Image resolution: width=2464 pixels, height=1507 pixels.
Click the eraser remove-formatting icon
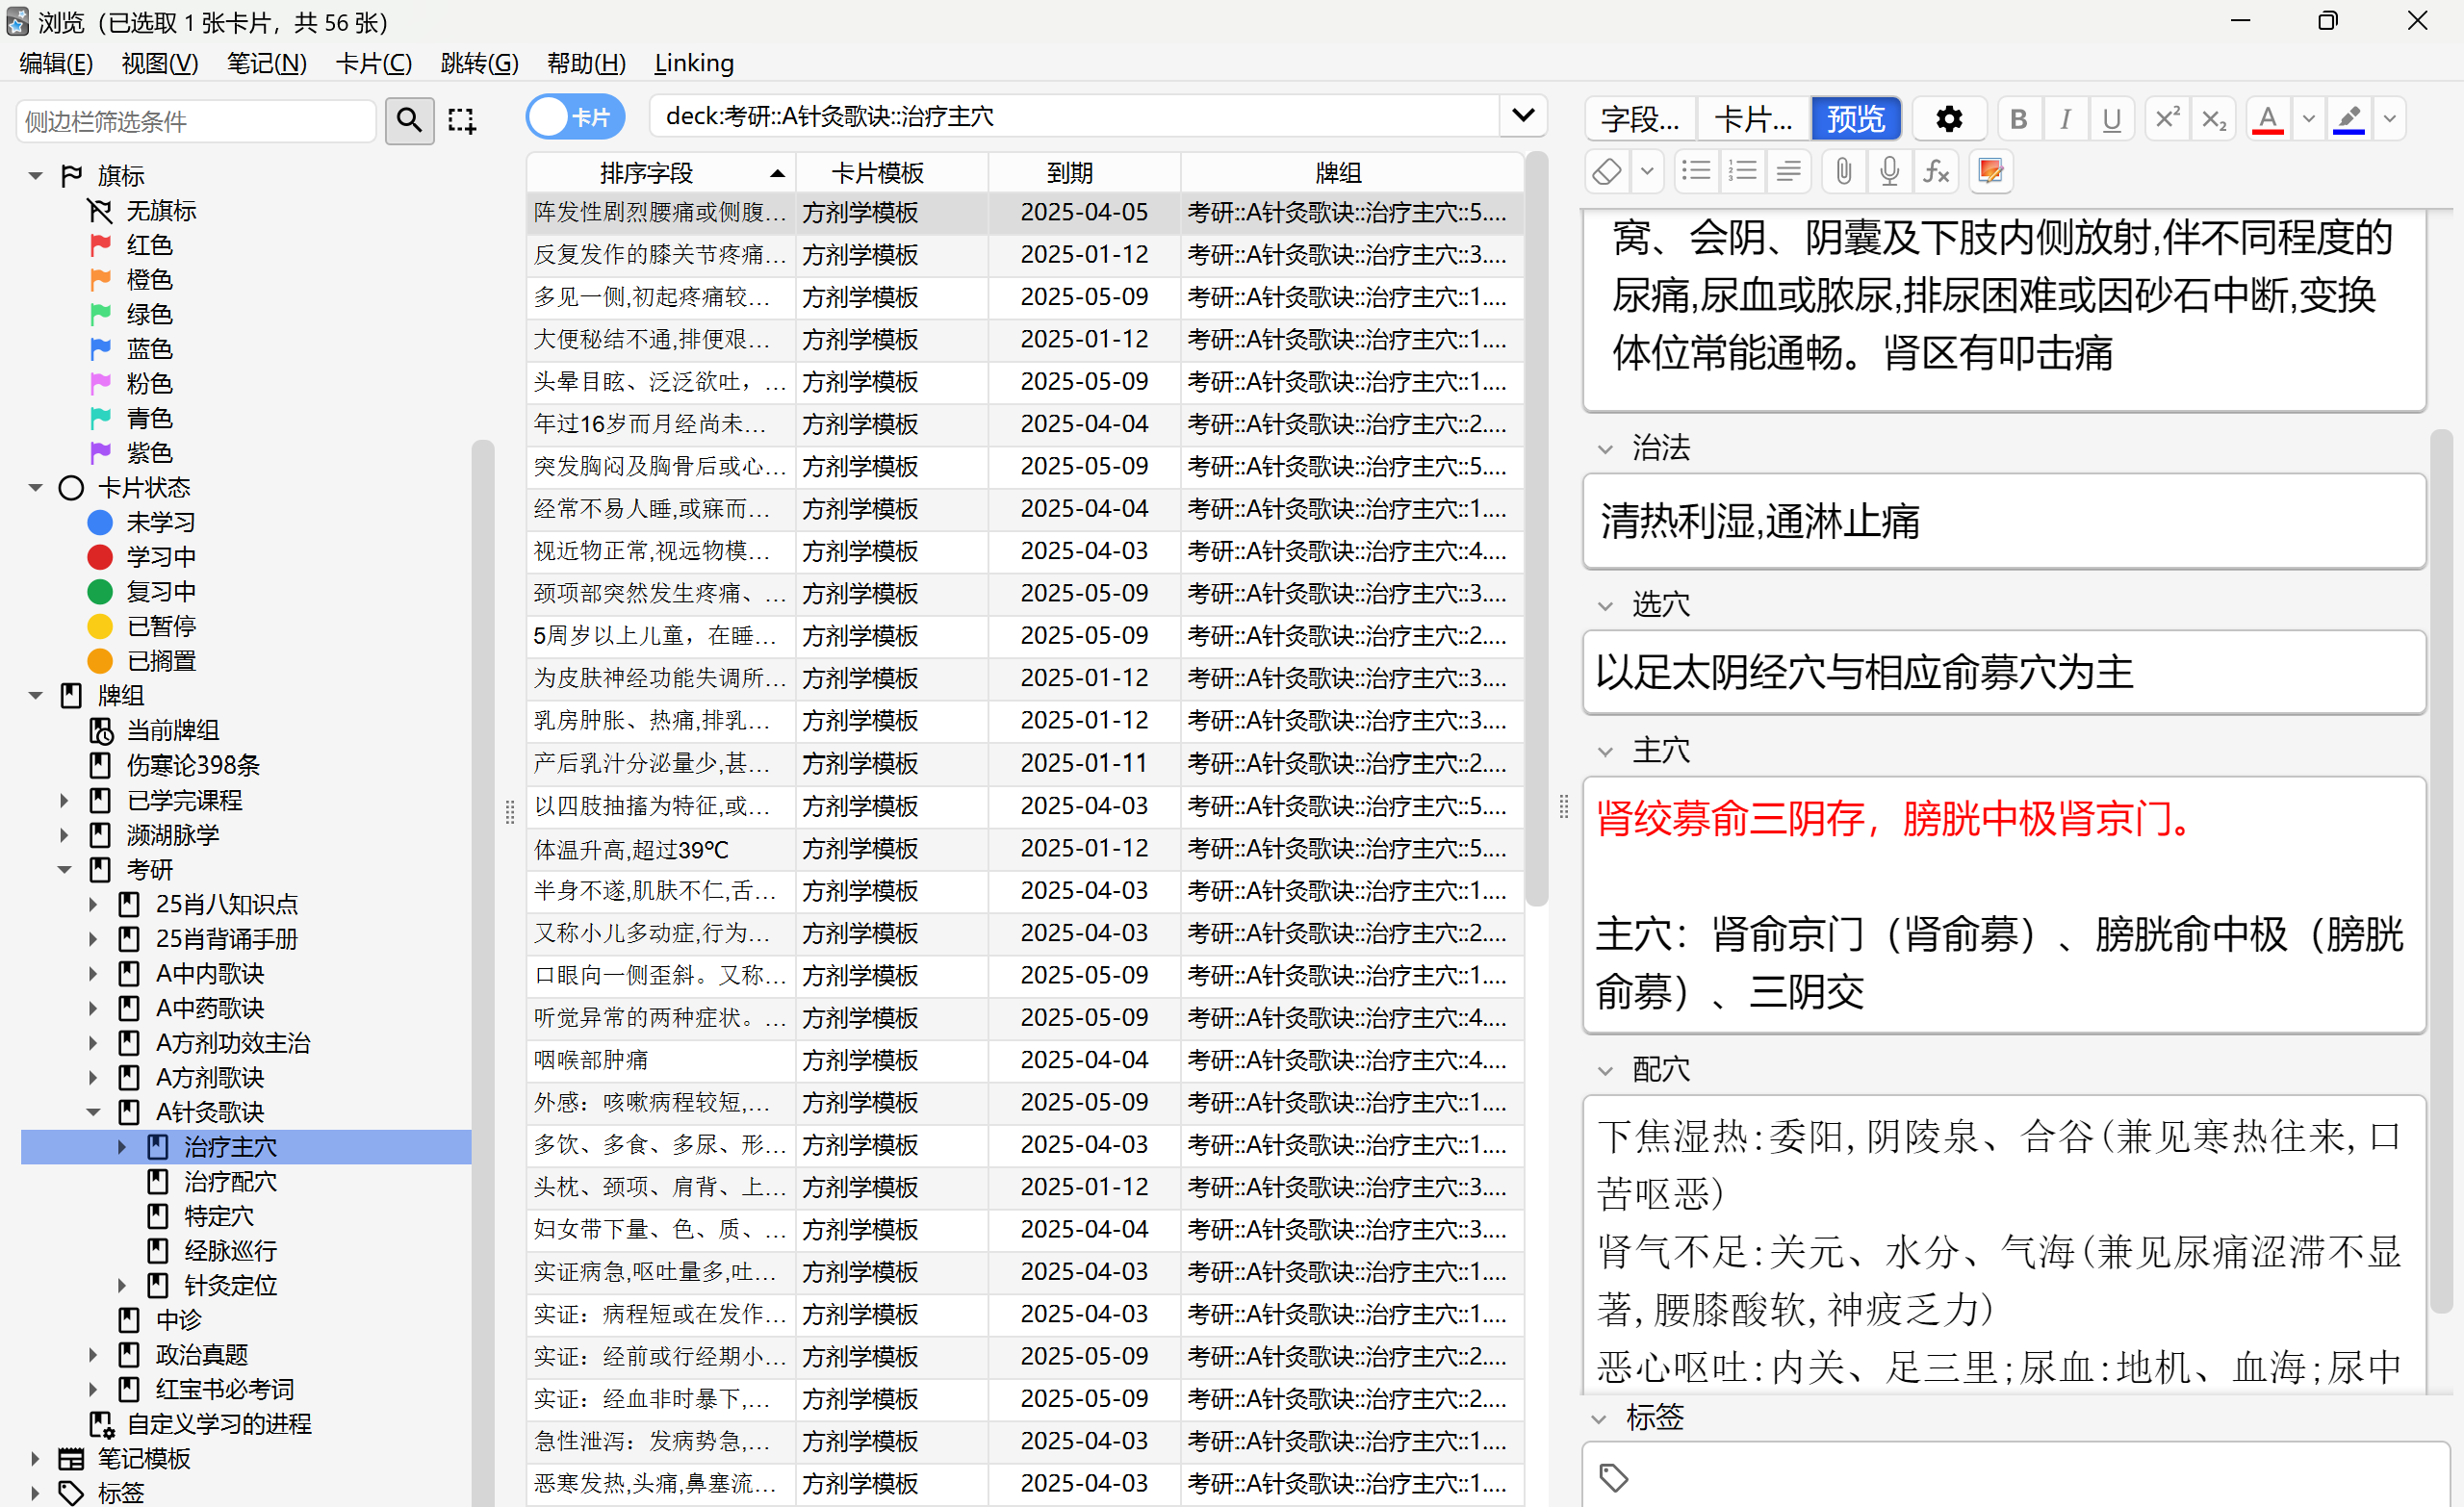[1607, 171]
